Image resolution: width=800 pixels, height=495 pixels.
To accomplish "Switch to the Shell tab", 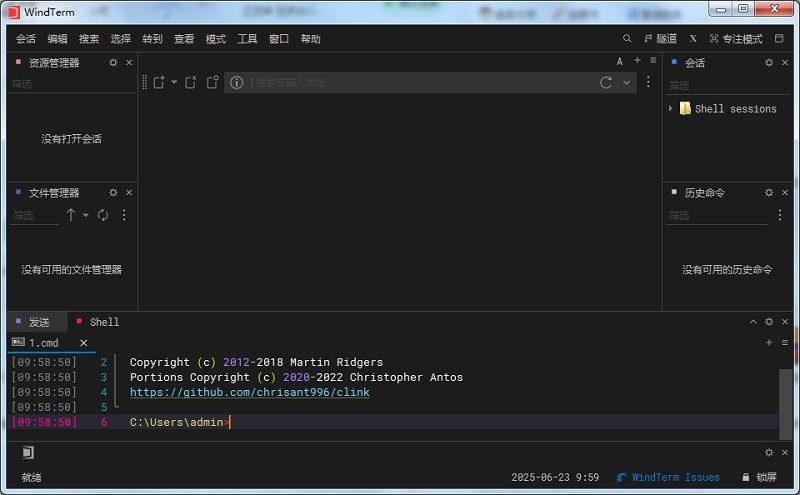I will click(104, 322).
